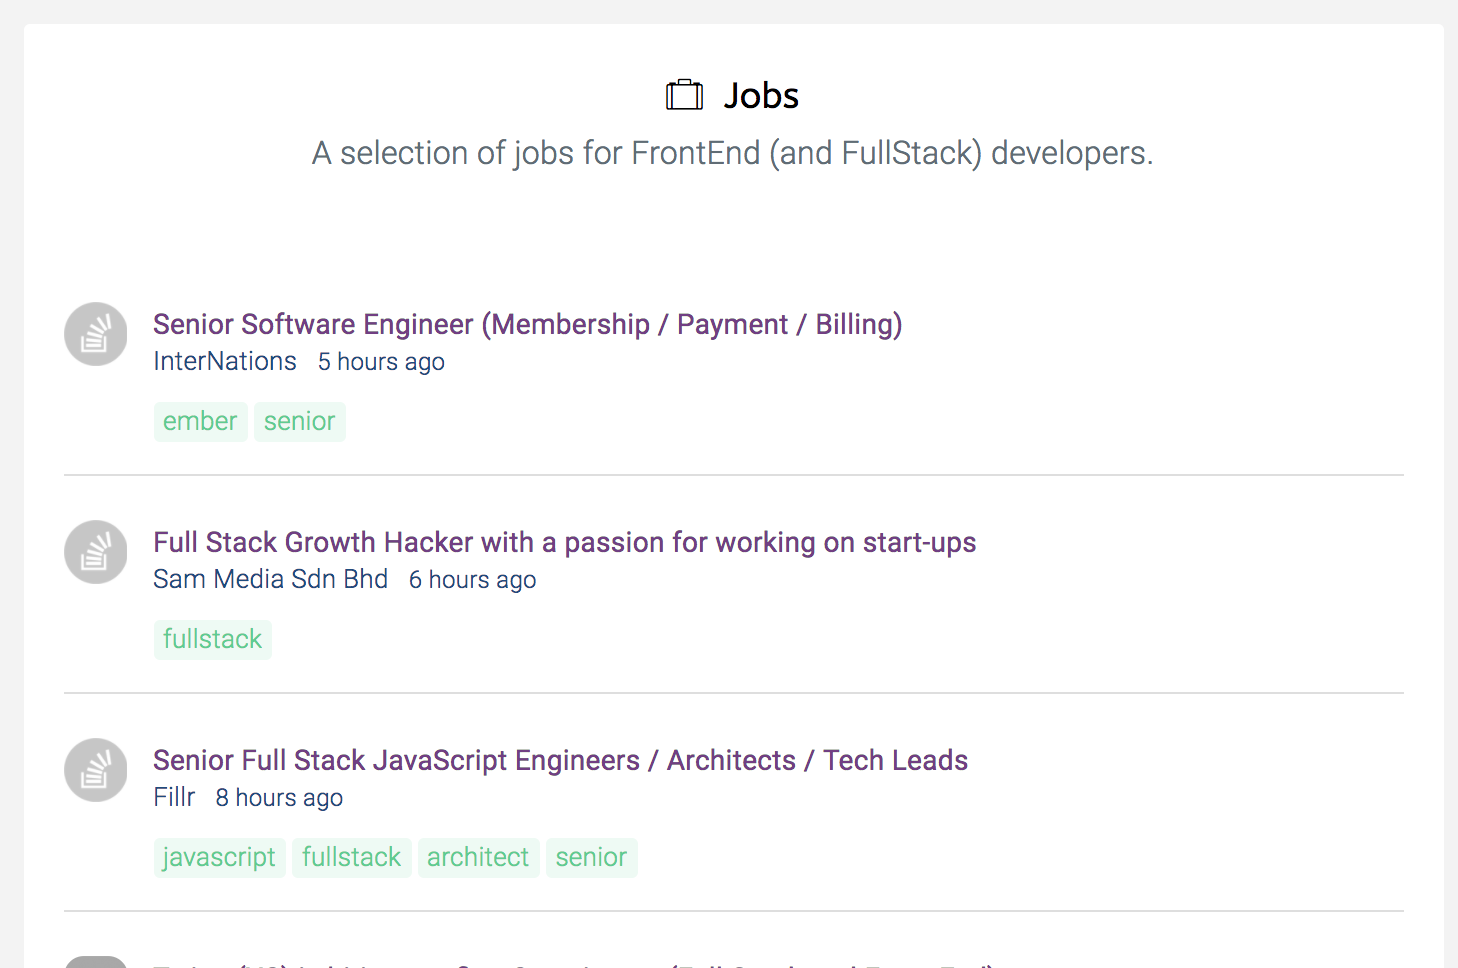Open the Senior Full Stack JavaScript Engineers job

560,760
